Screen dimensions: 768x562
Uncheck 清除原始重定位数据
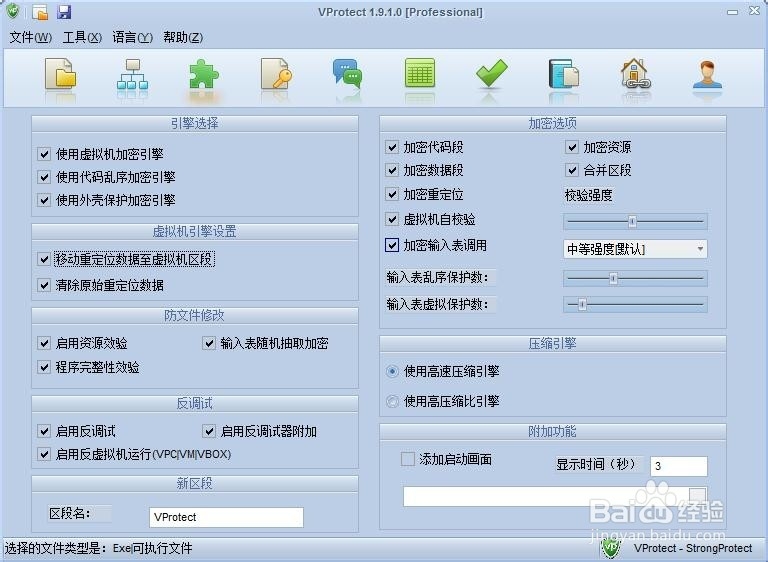[44, 285]
